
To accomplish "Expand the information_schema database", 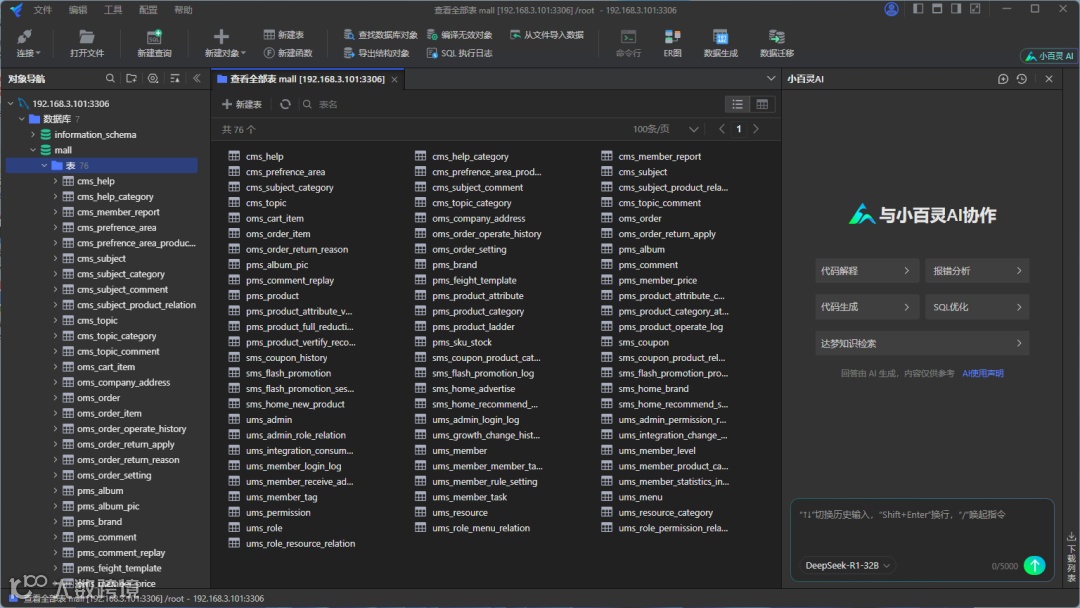I will (x=32, y=134).
